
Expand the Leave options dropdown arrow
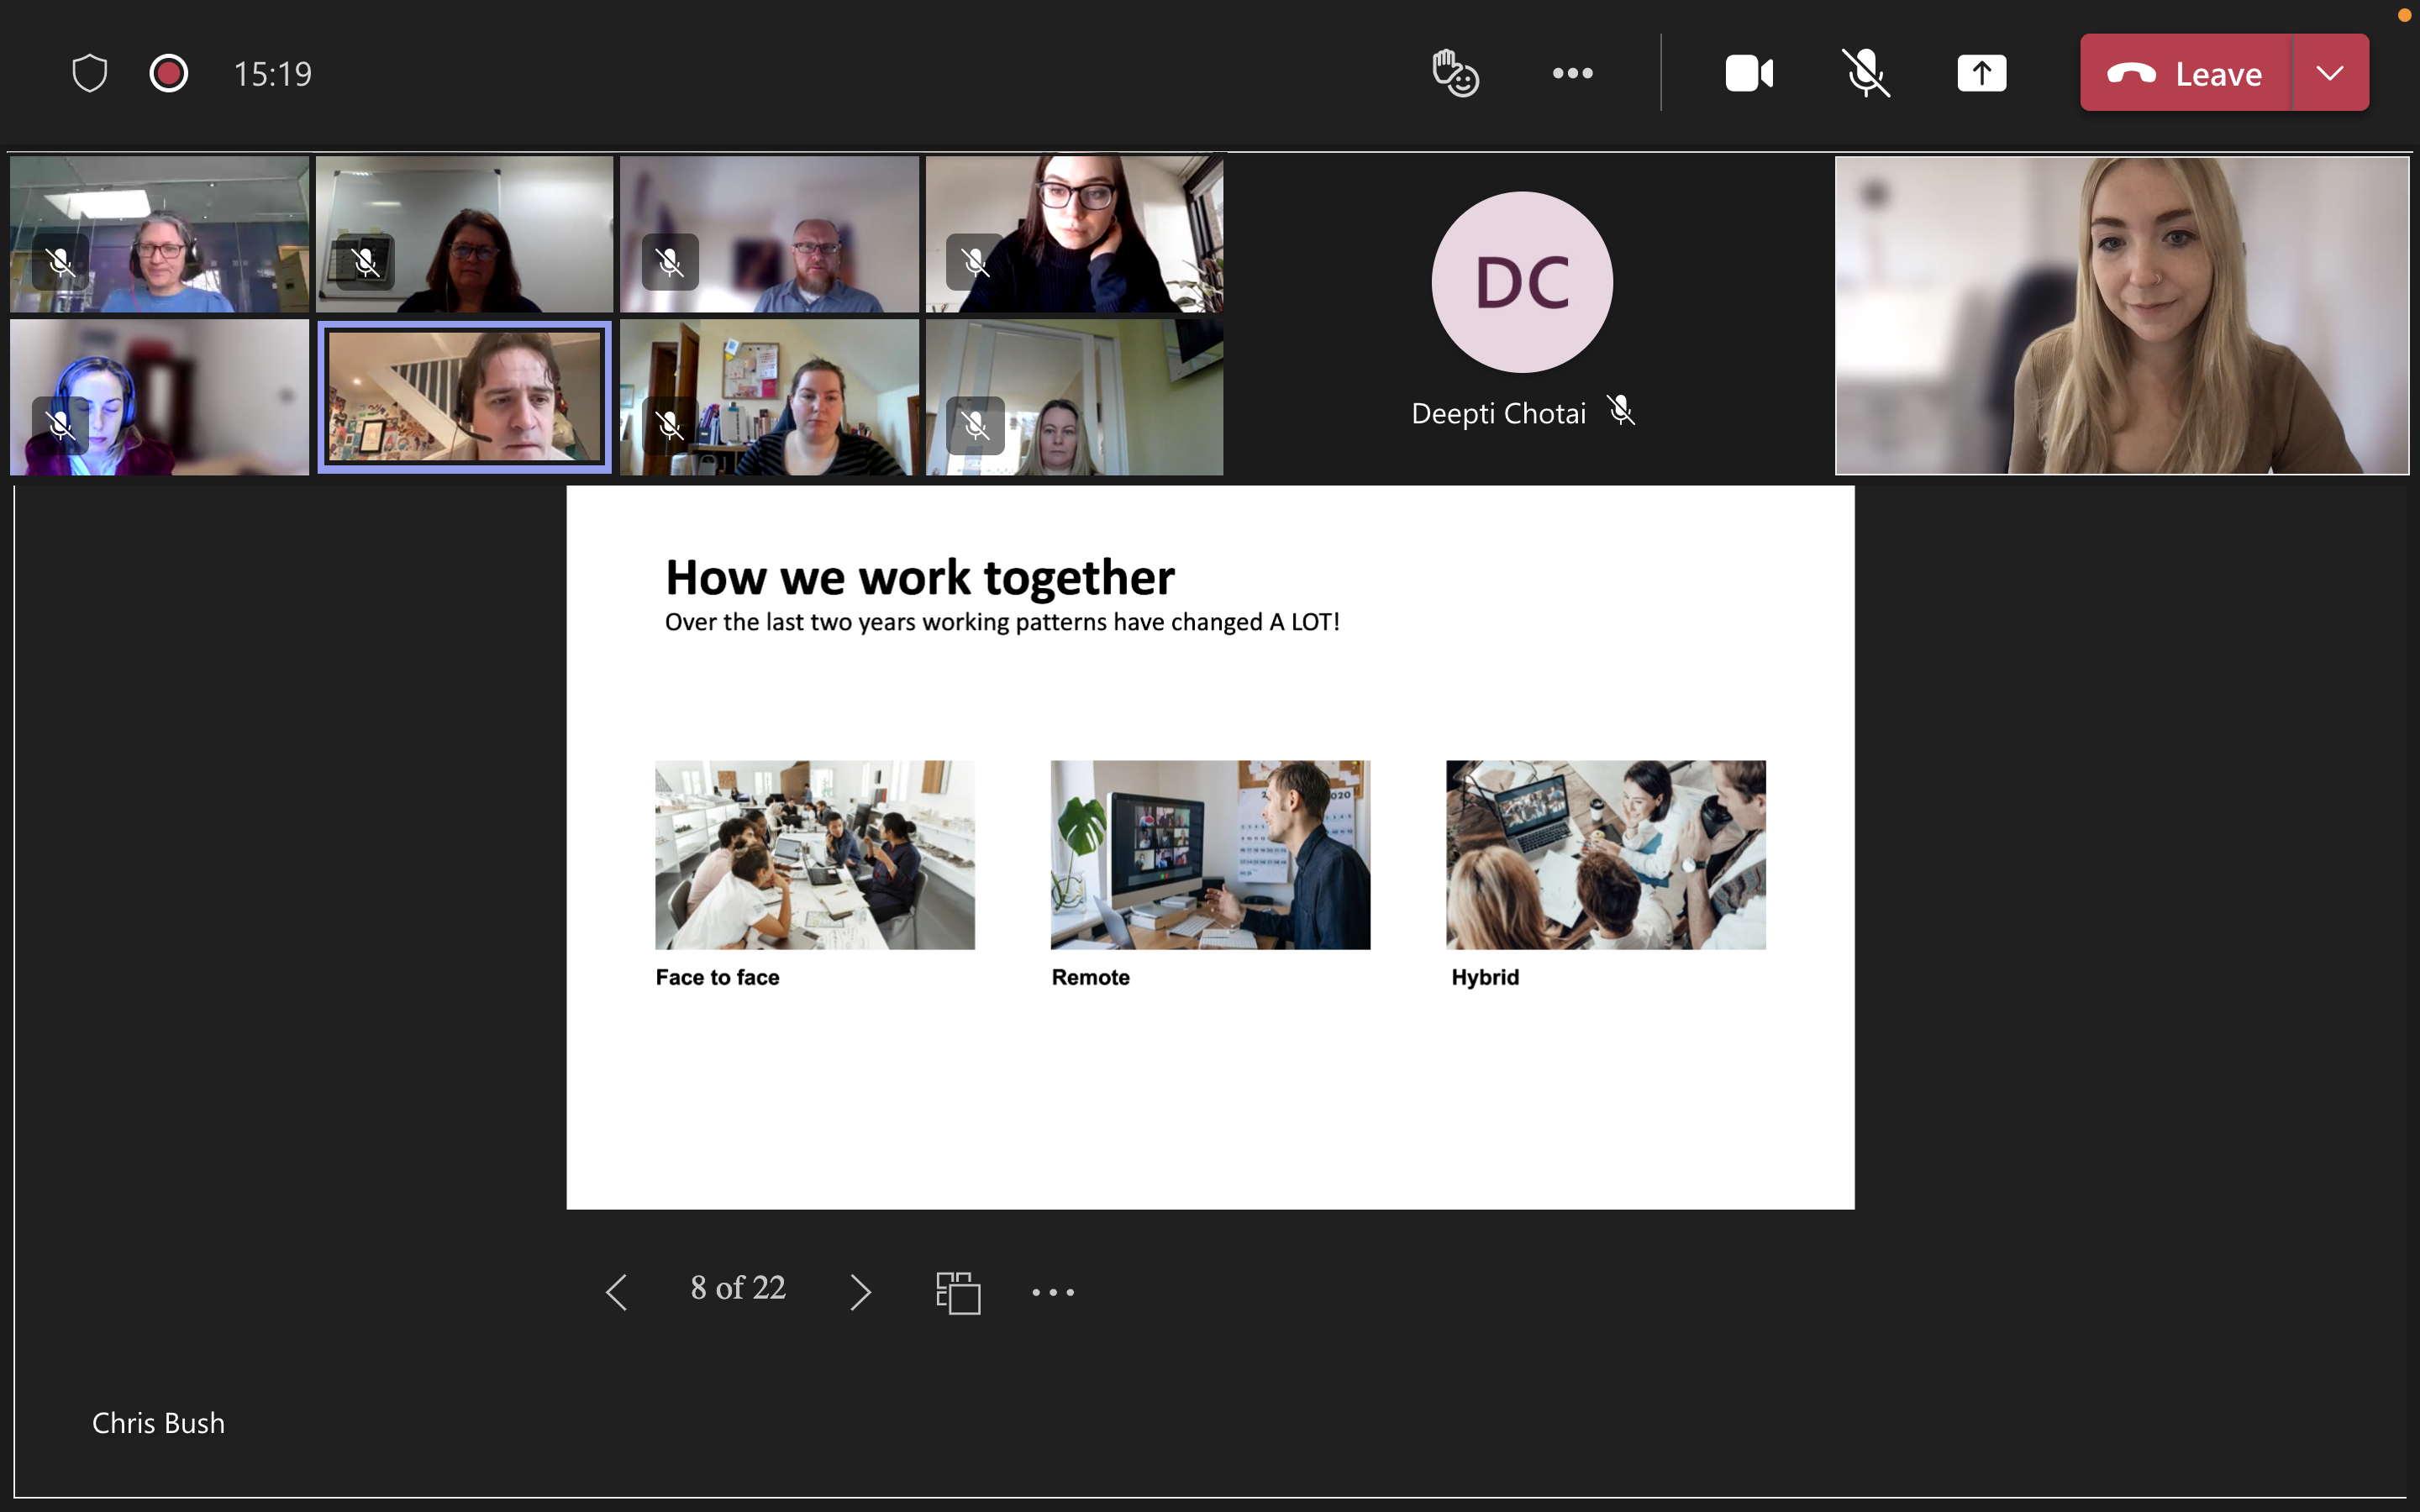tap(2330, 73)
